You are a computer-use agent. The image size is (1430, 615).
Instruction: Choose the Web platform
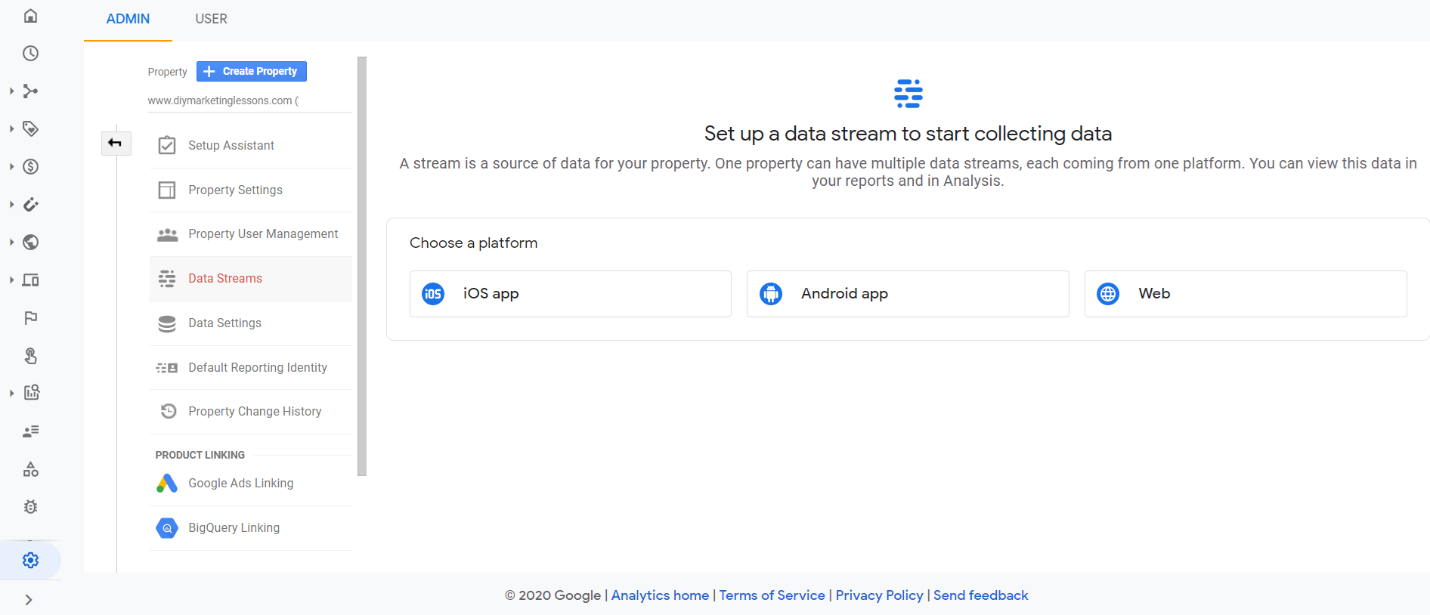pyautogui.click(x=1245, y=294)
